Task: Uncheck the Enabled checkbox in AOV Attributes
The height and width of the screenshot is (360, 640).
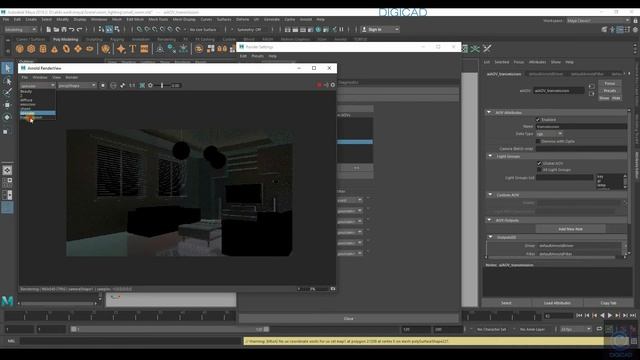Action: [538, 120]
